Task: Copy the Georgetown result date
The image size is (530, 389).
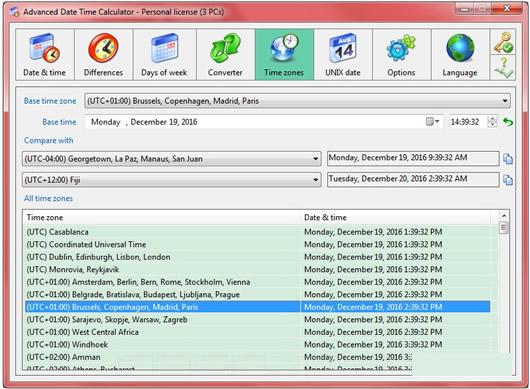Action: click(x=508, y=159)
